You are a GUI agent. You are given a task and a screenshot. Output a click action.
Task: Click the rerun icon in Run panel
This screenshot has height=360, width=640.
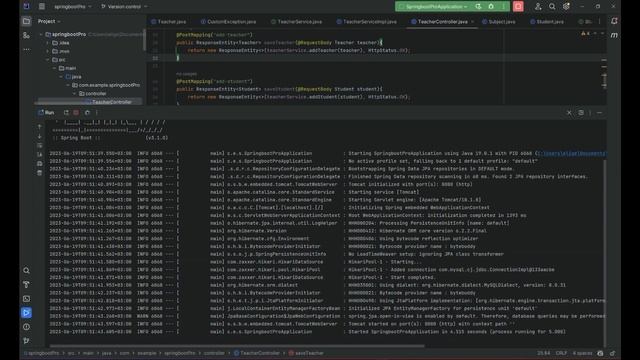tap(66, 113)
